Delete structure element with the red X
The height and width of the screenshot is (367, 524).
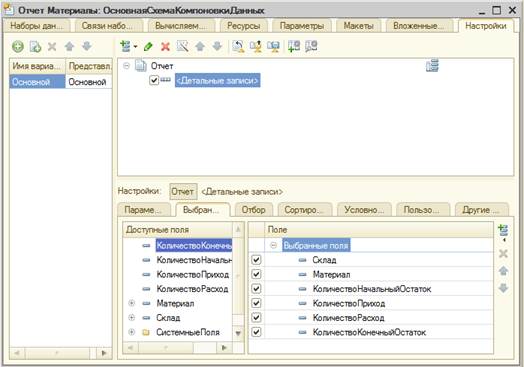(165, 46)
